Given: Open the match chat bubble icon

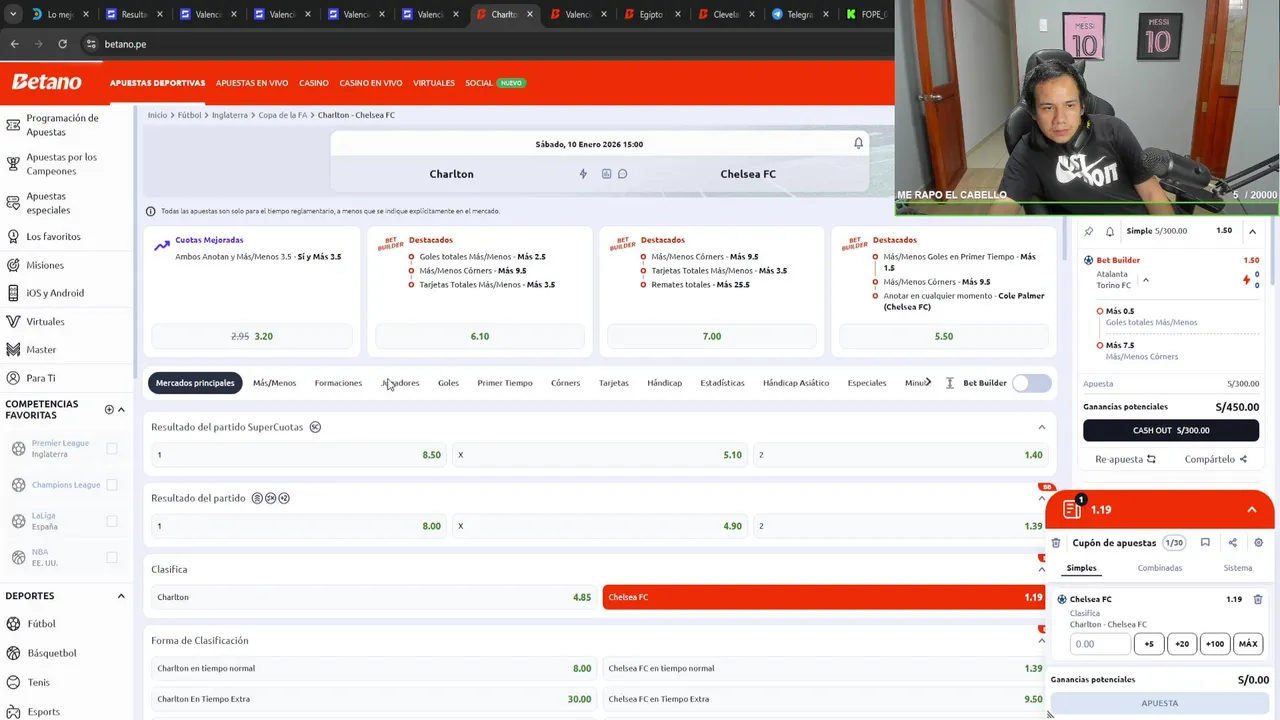Looking at the screenshot, I should 622,174.
